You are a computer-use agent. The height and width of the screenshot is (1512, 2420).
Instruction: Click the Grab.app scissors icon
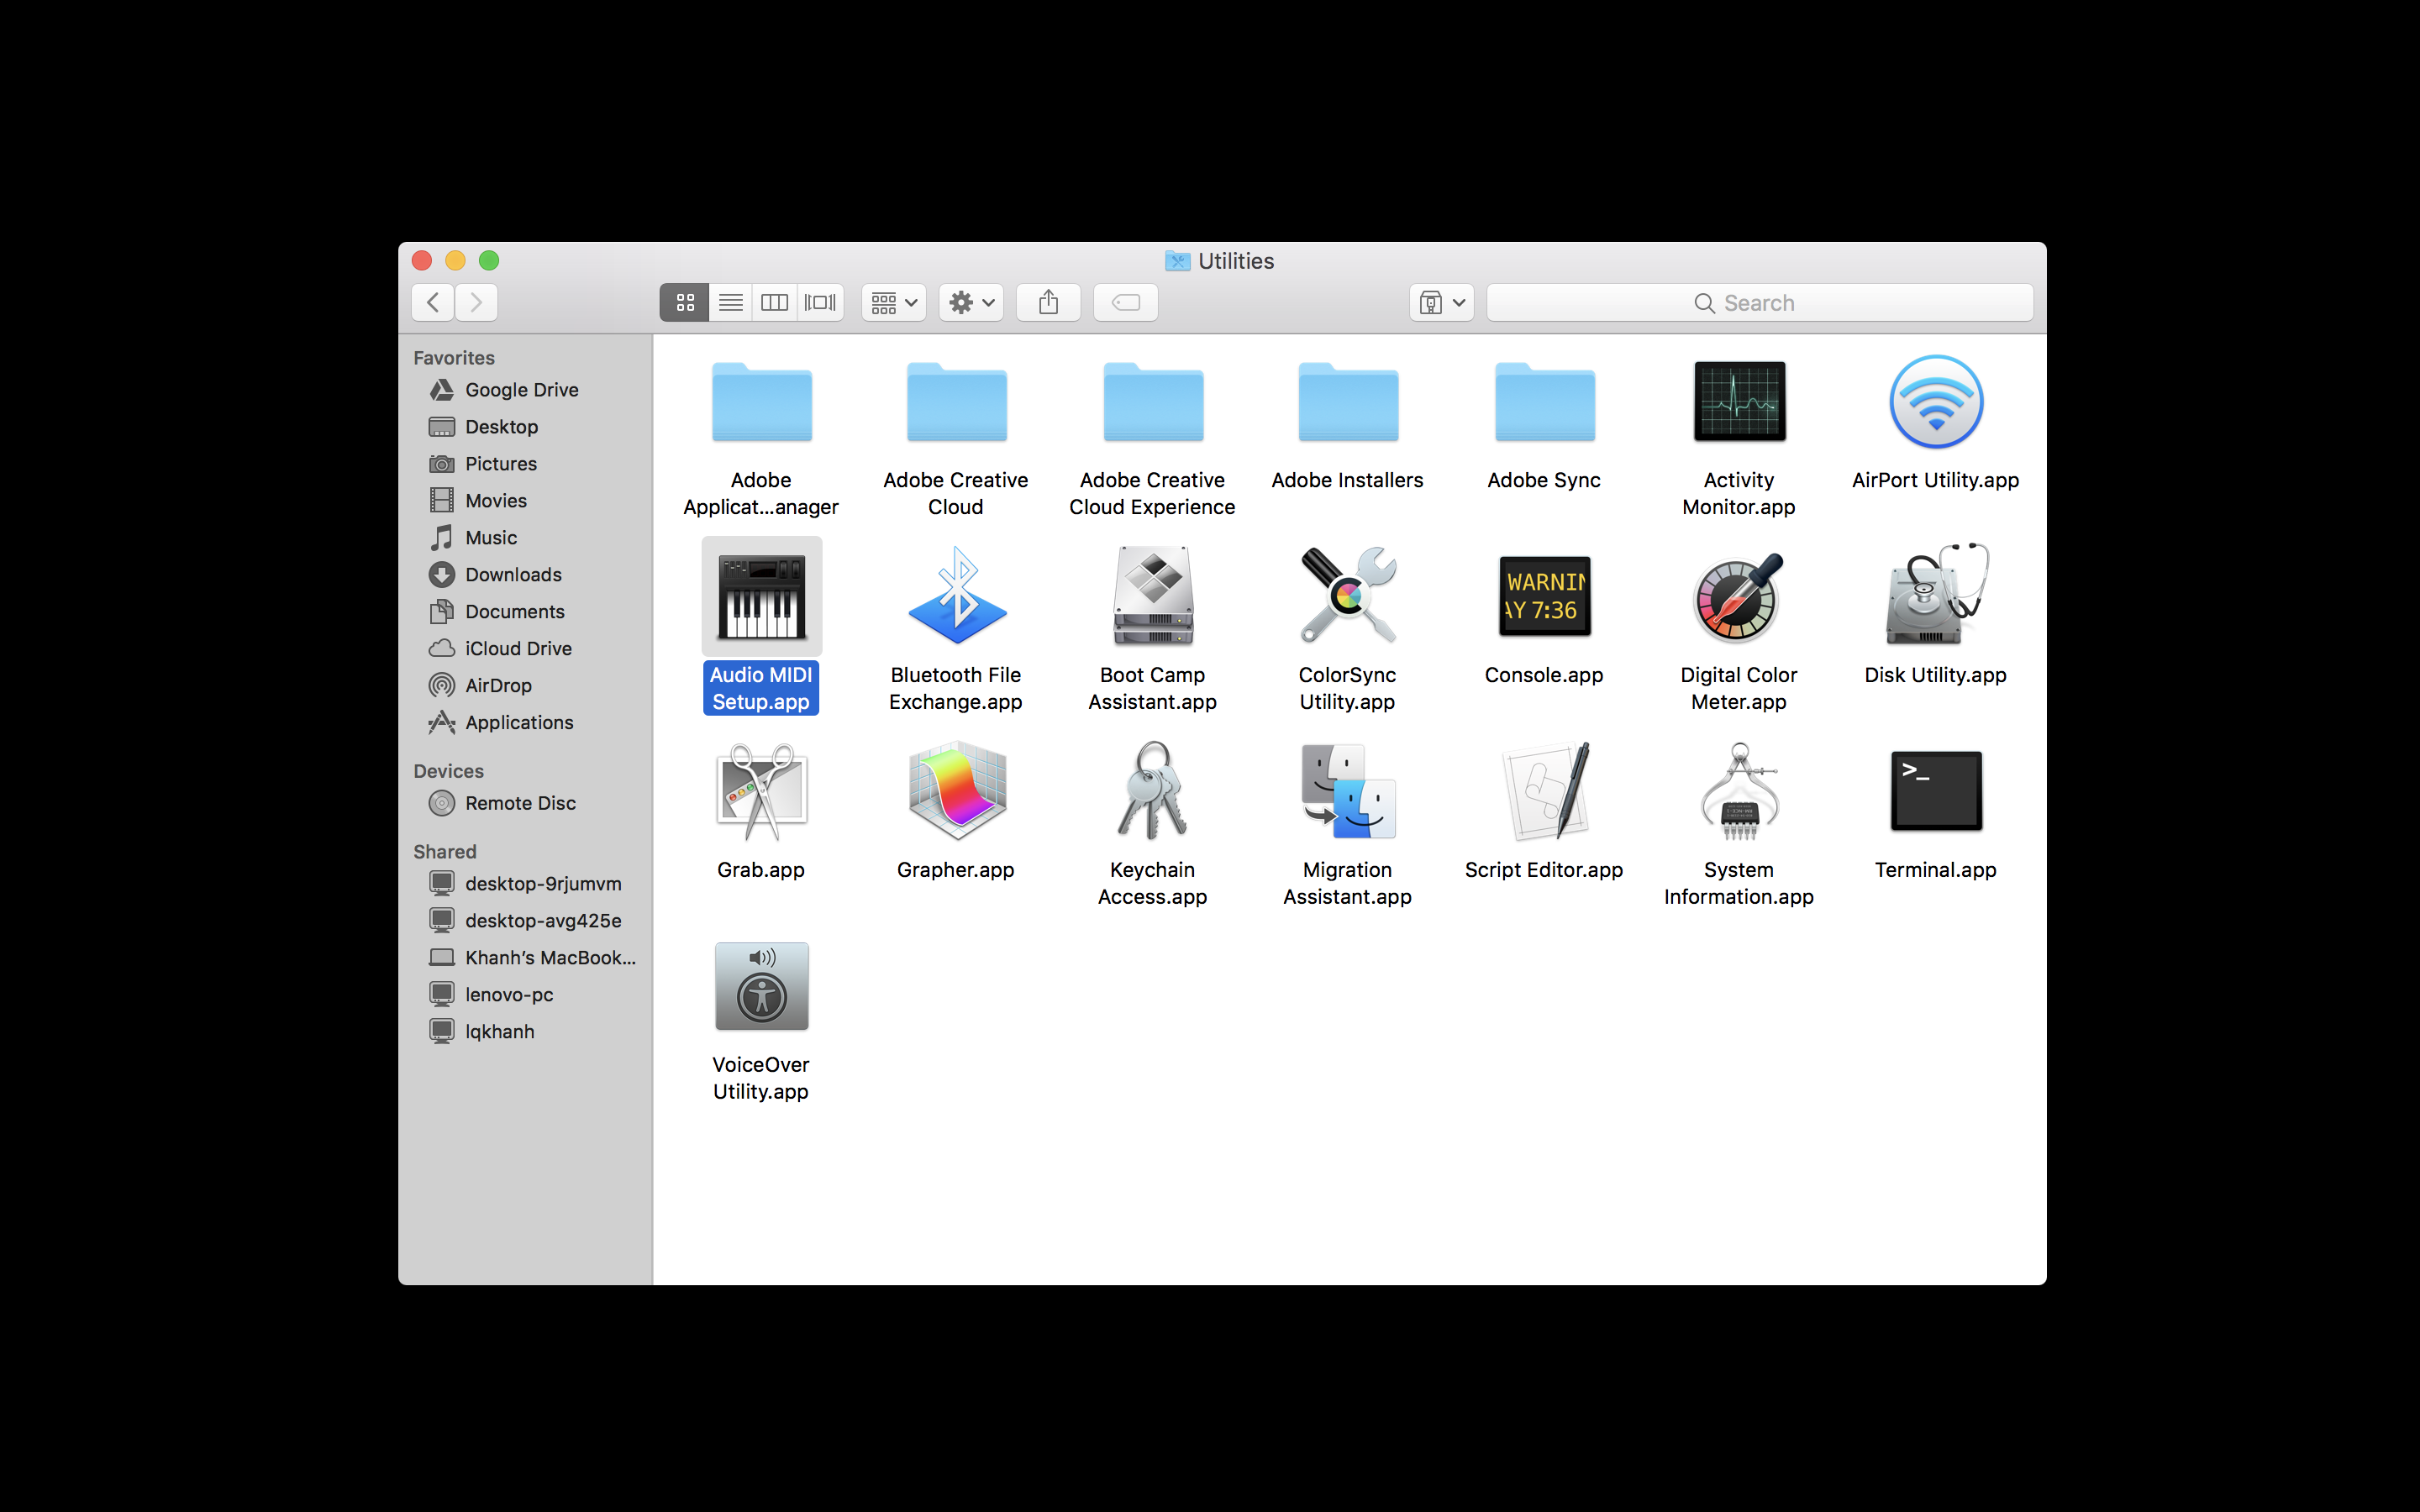tap(761, 791)
